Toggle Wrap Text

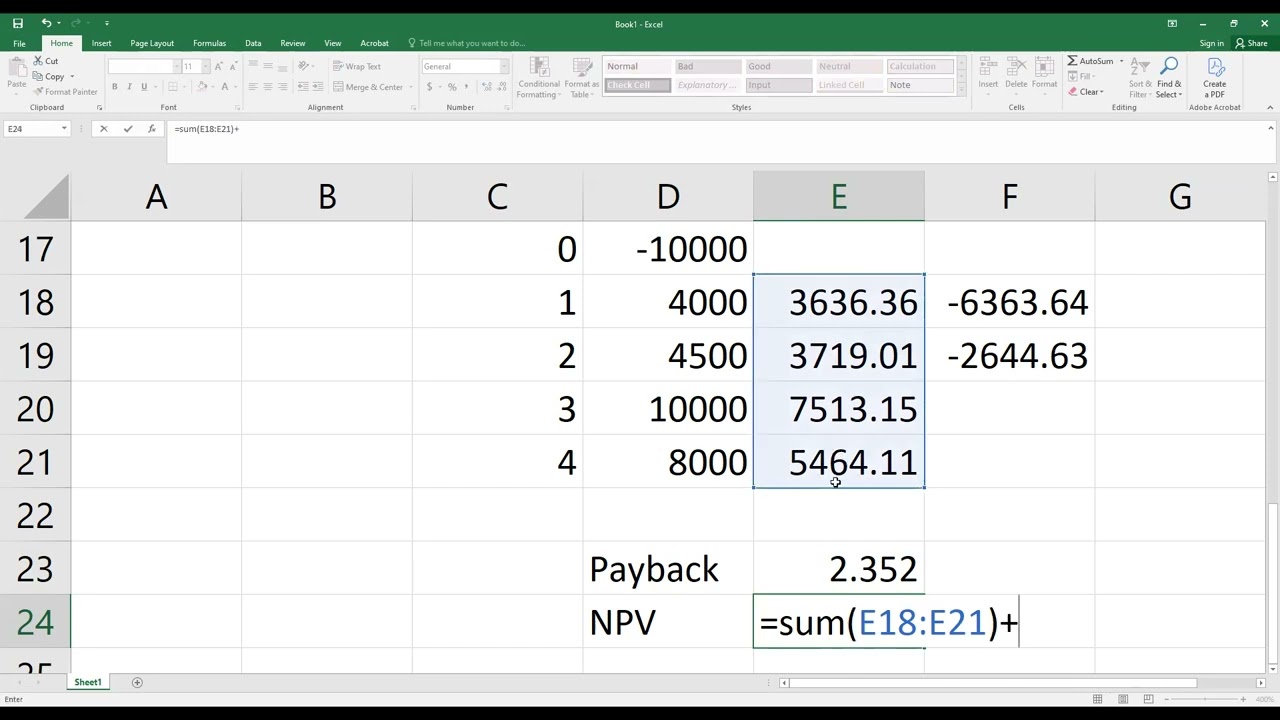(356, 66)
